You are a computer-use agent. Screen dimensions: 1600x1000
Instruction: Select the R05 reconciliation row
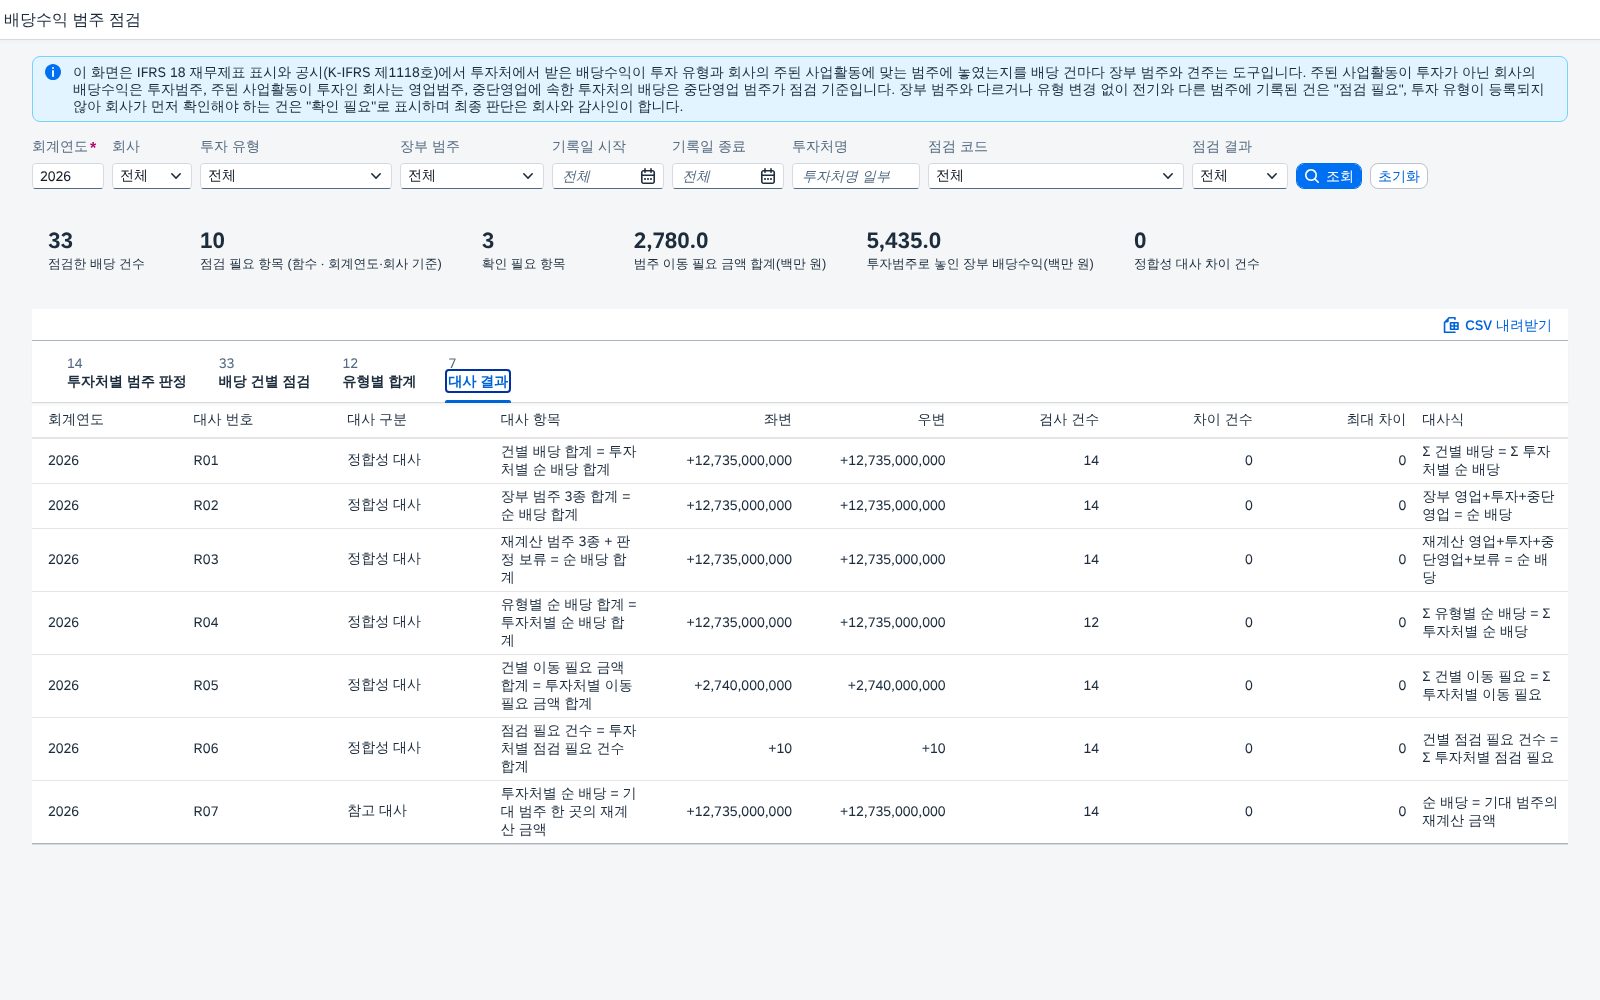[x=800, y=686]
